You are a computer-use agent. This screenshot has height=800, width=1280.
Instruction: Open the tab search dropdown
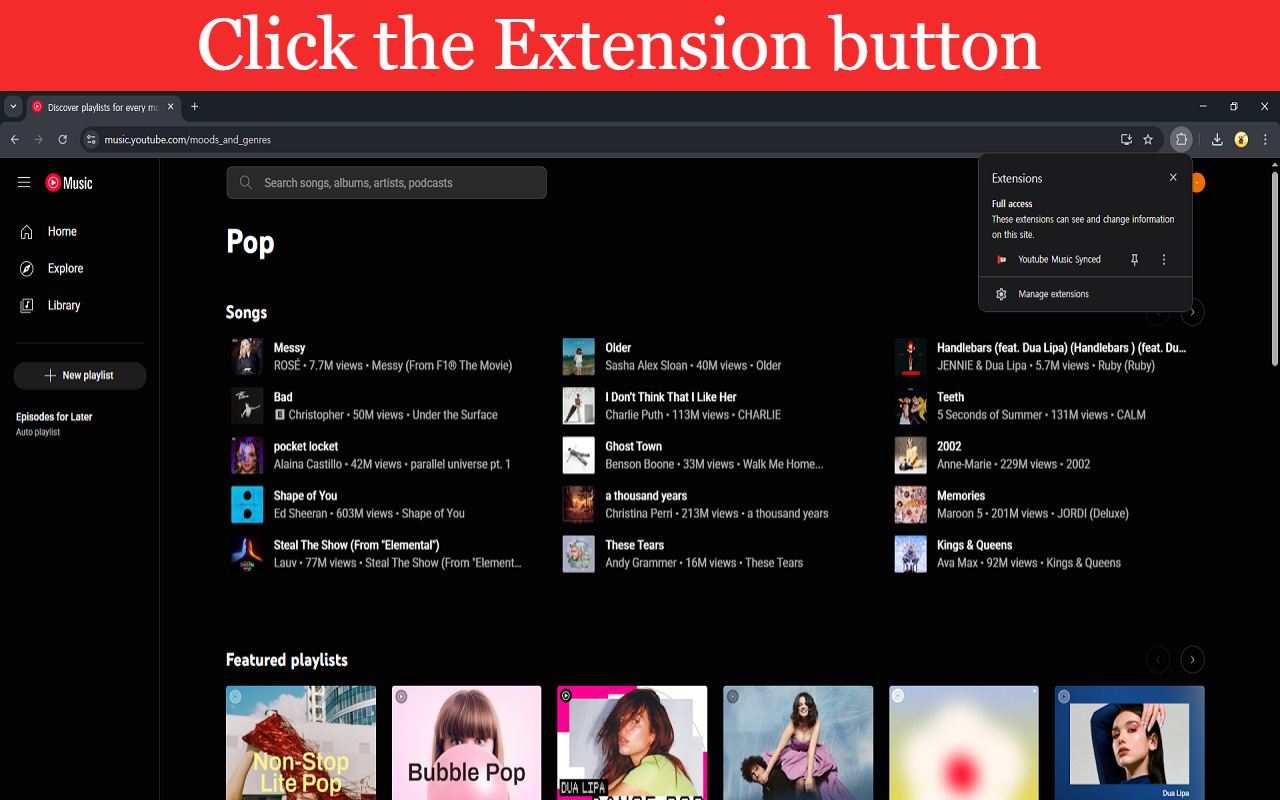point(13,106)
